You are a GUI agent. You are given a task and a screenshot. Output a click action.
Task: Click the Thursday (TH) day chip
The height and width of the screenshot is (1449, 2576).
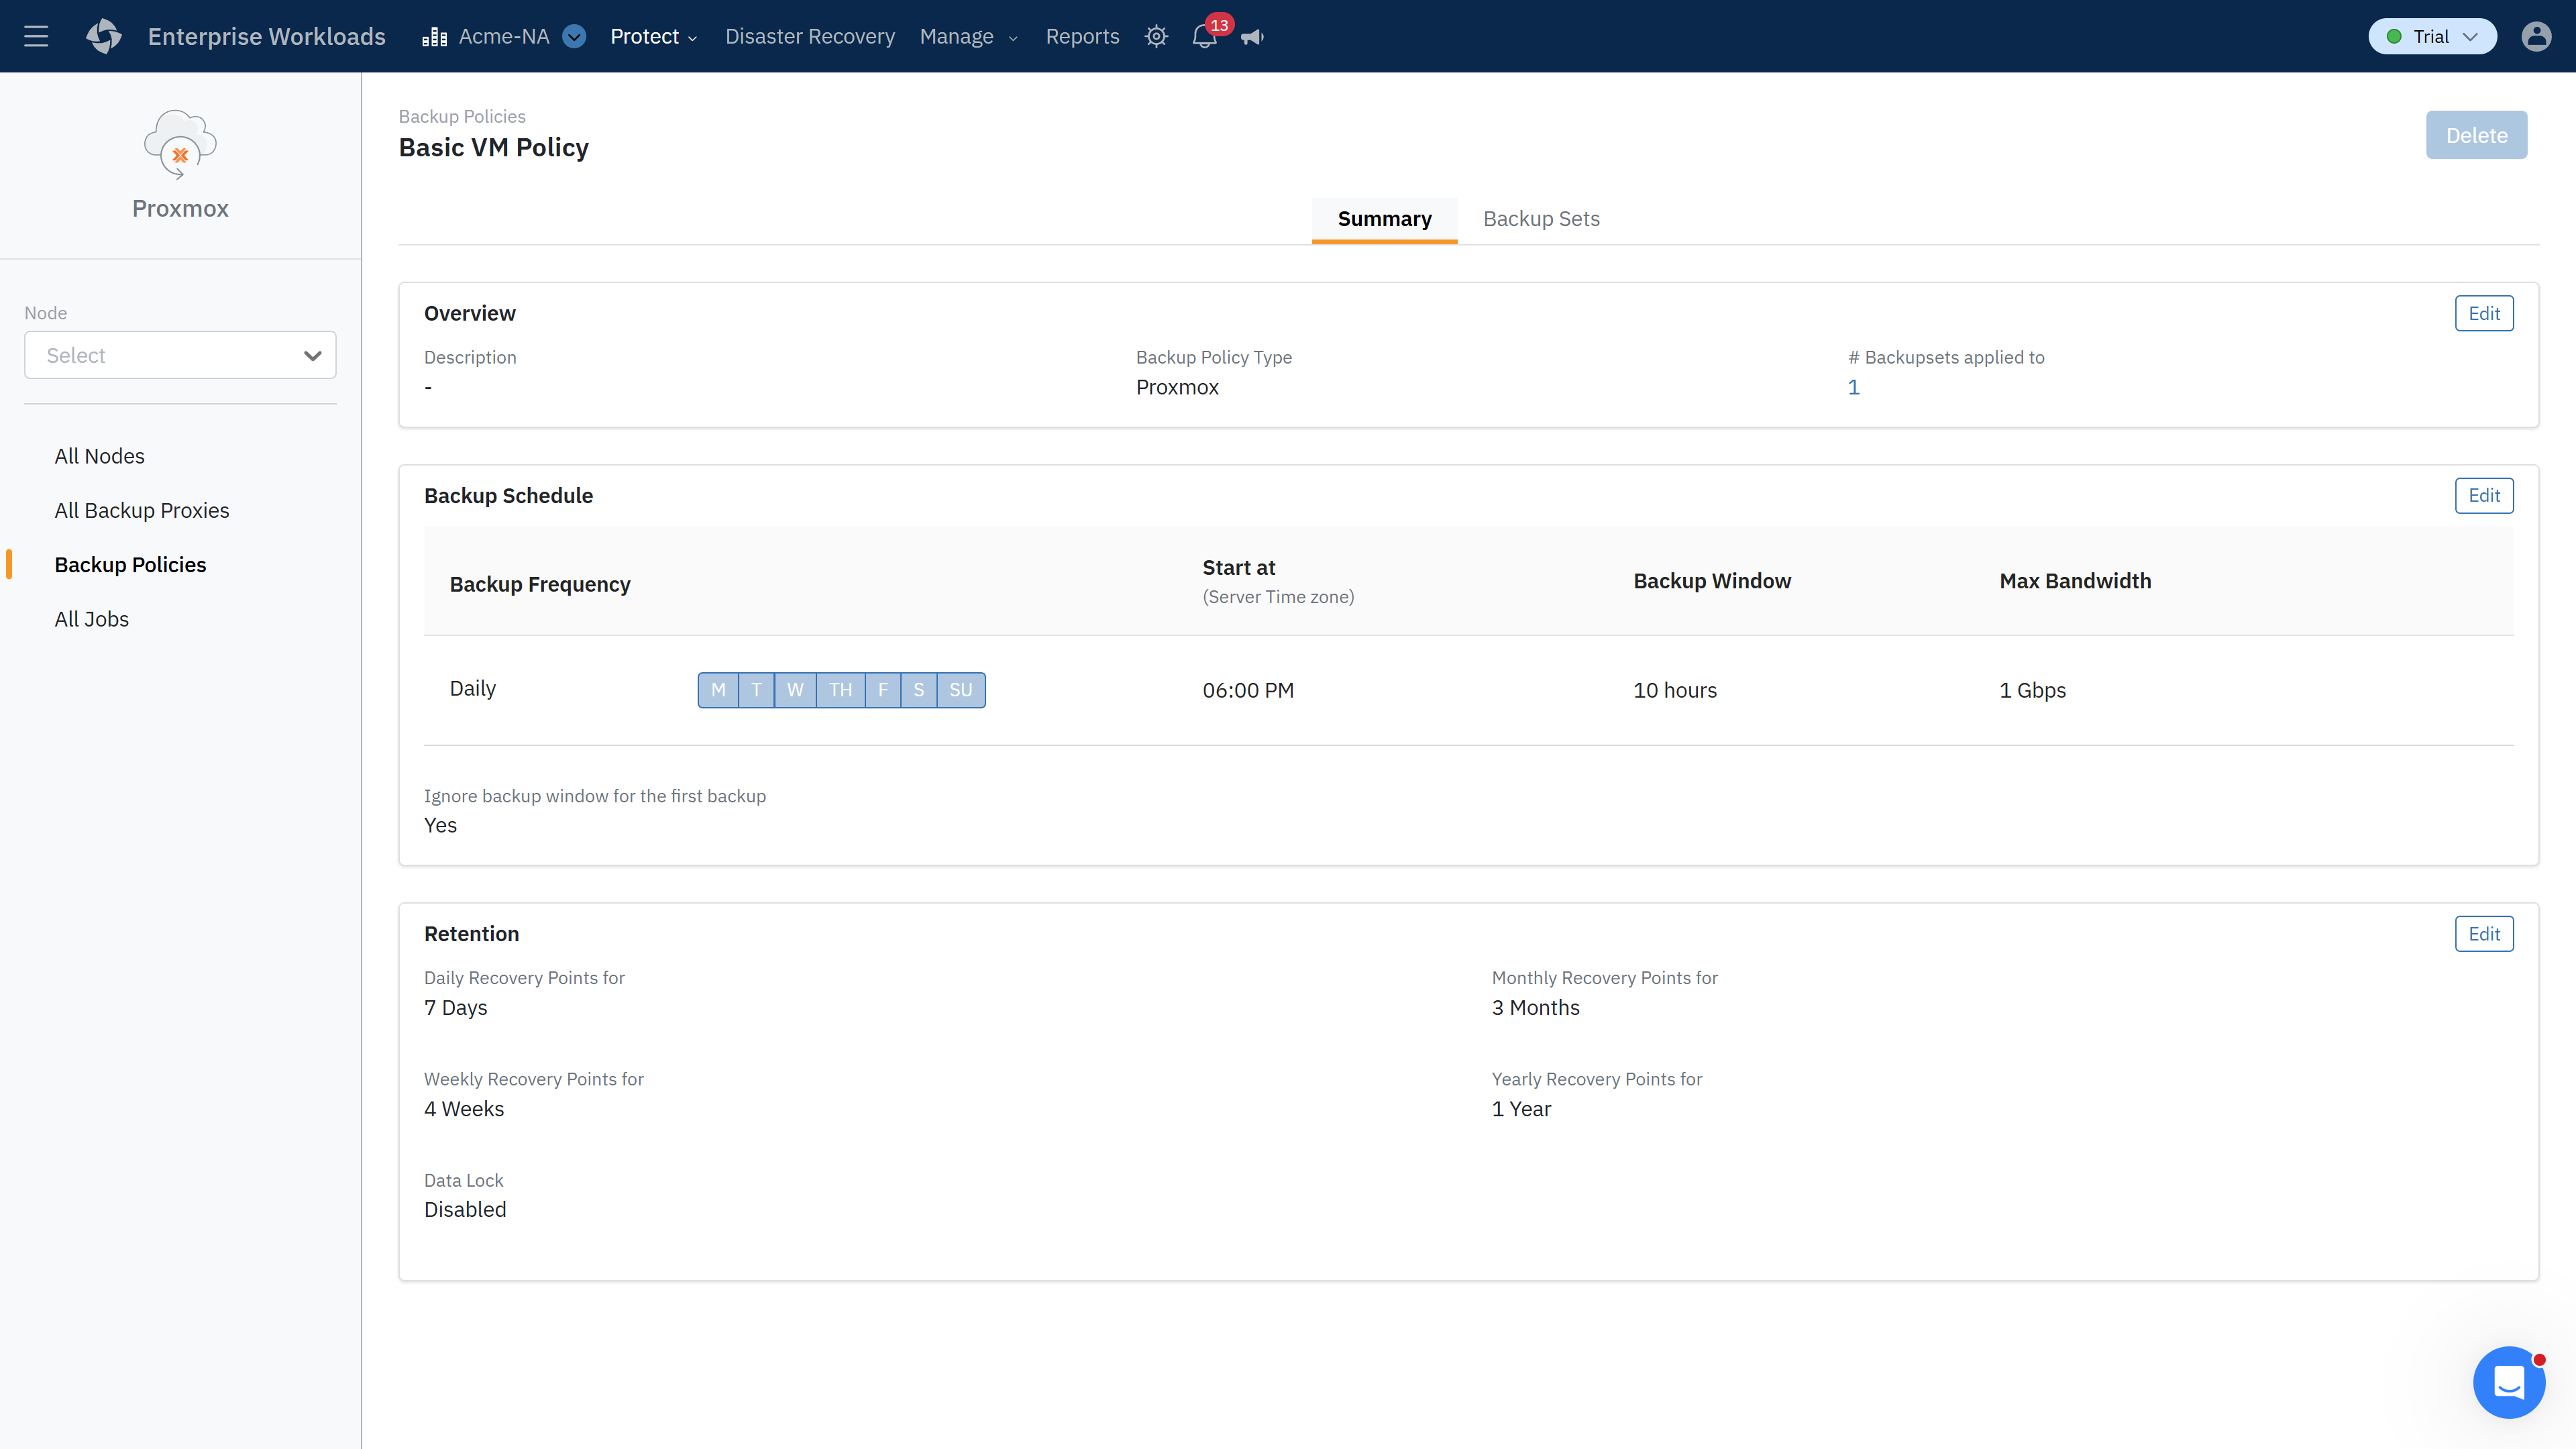pyautogui.click(x=840, y=690)
